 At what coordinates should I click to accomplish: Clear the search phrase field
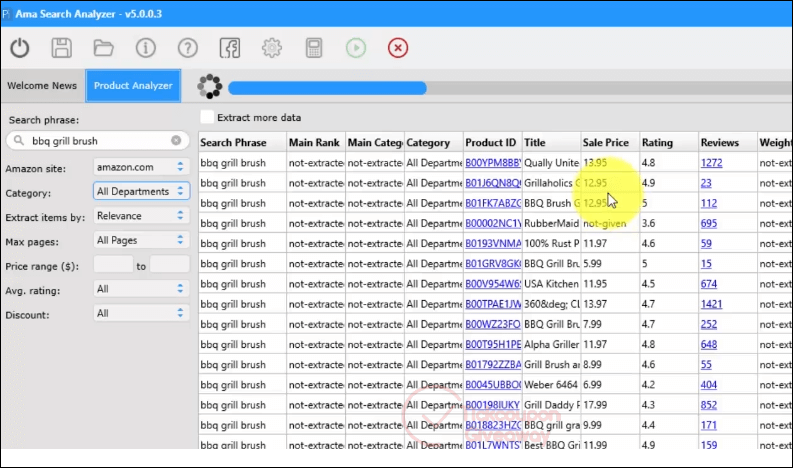pyautogui.click(x=176, y=140)
